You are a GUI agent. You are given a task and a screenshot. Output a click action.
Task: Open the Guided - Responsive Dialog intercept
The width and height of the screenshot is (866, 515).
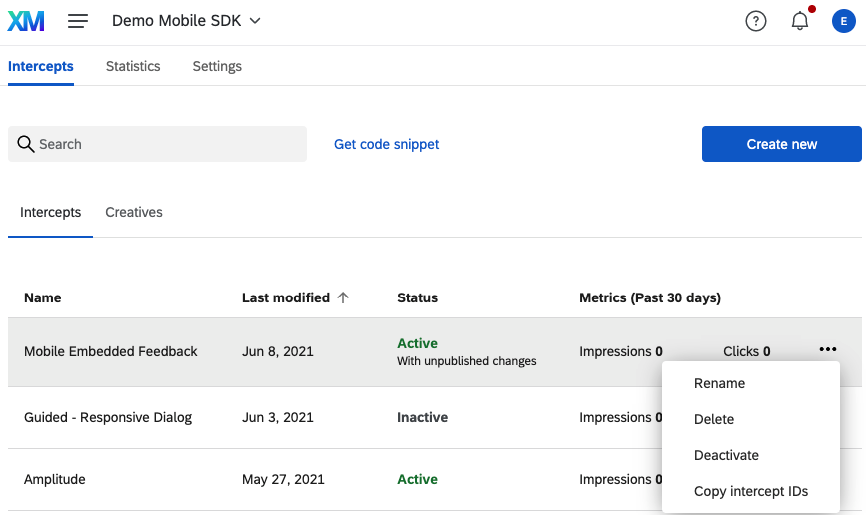tap(108, 417)
